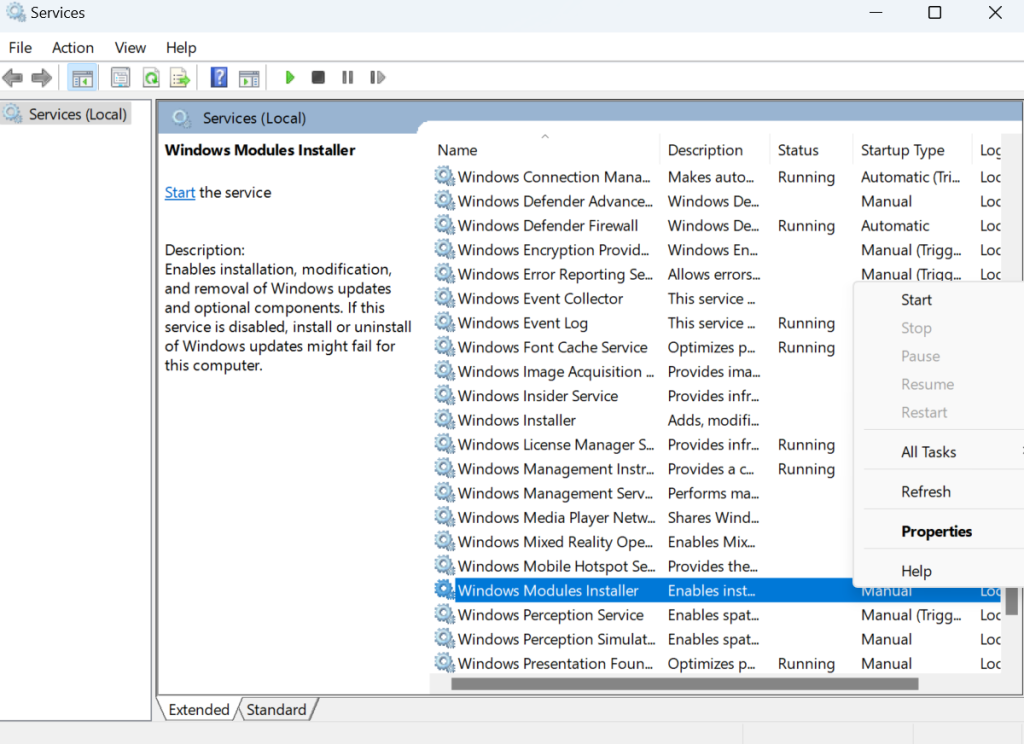Click the horizontal scrollbar below services list
This screenshot has width=1024, height=744.
coord(684,684)
